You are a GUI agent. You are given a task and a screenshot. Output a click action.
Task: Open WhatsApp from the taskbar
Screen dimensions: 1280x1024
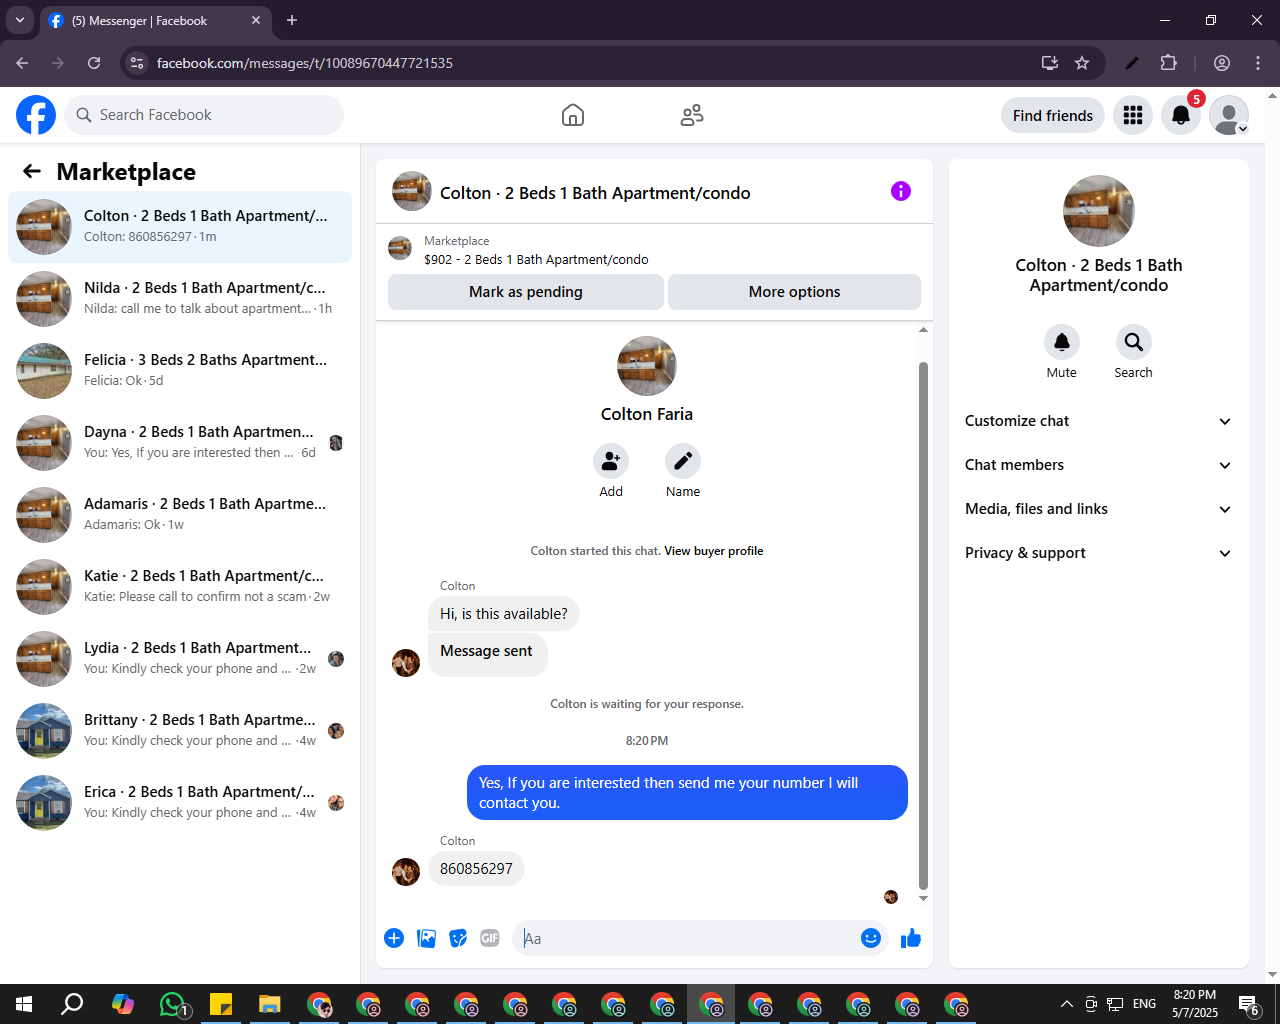[173, 1004]
